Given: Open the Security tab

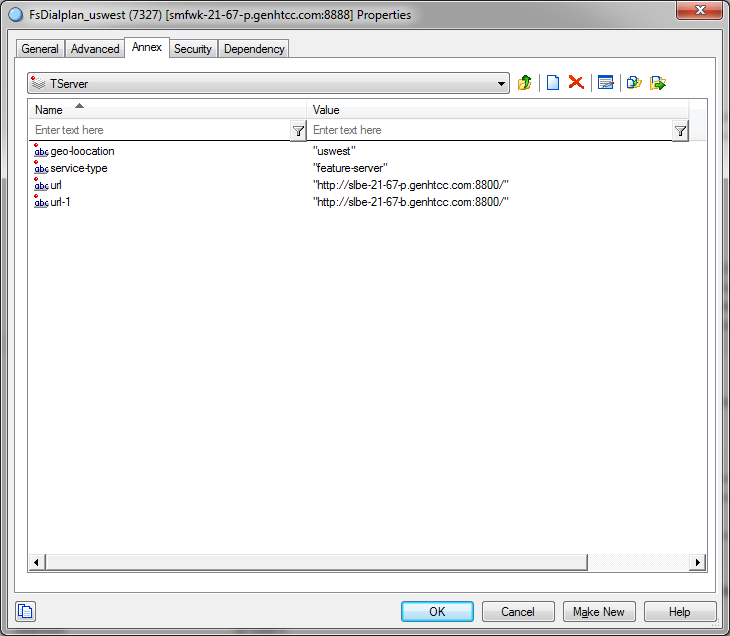Looking at the screenshot, I should click(x=193, y=48).
